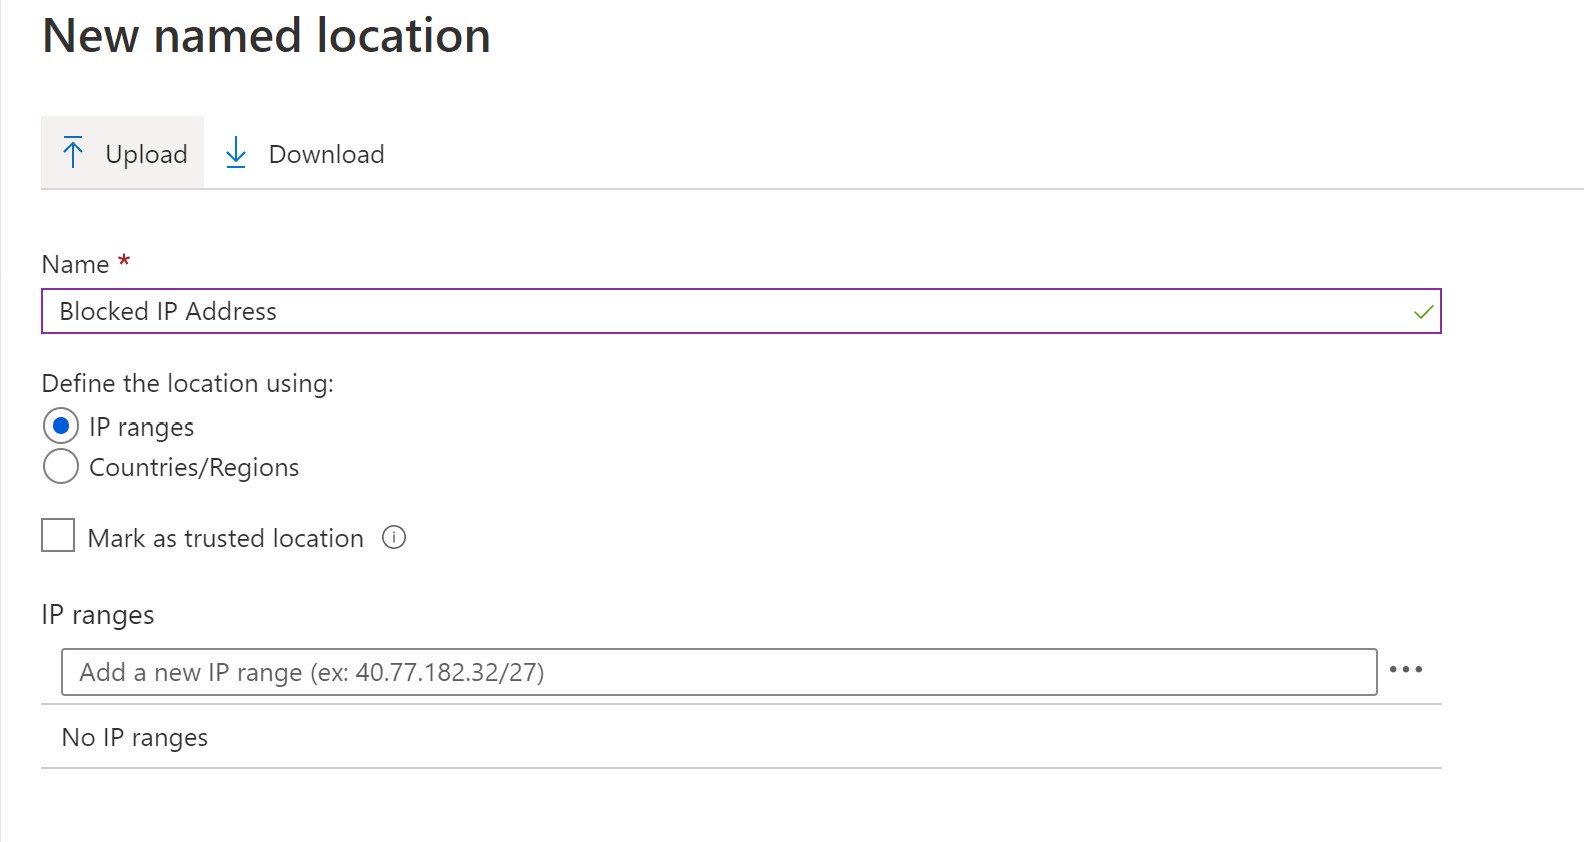Select the Countries/Regions radio button
Screen dimensions: 1584x842
tap(61, 466)
